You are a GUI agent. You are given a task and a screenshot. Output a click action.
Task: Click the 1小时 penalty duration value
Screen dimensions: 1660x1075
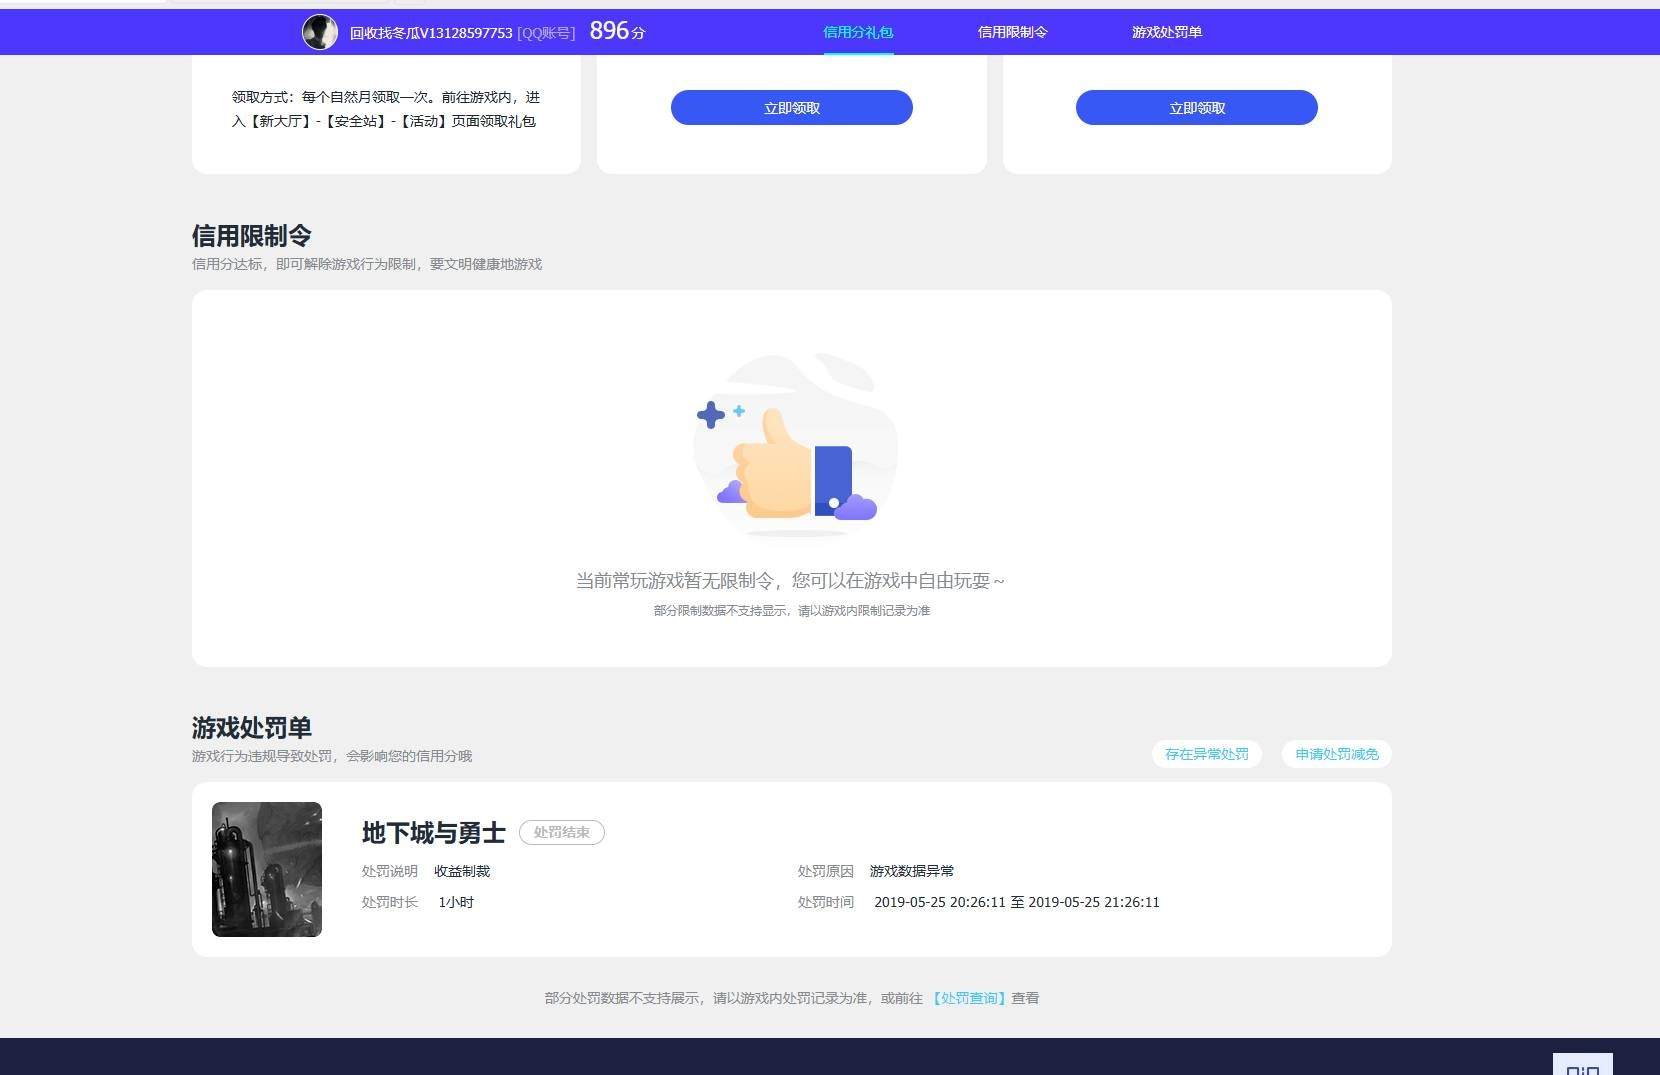[456, 902]
